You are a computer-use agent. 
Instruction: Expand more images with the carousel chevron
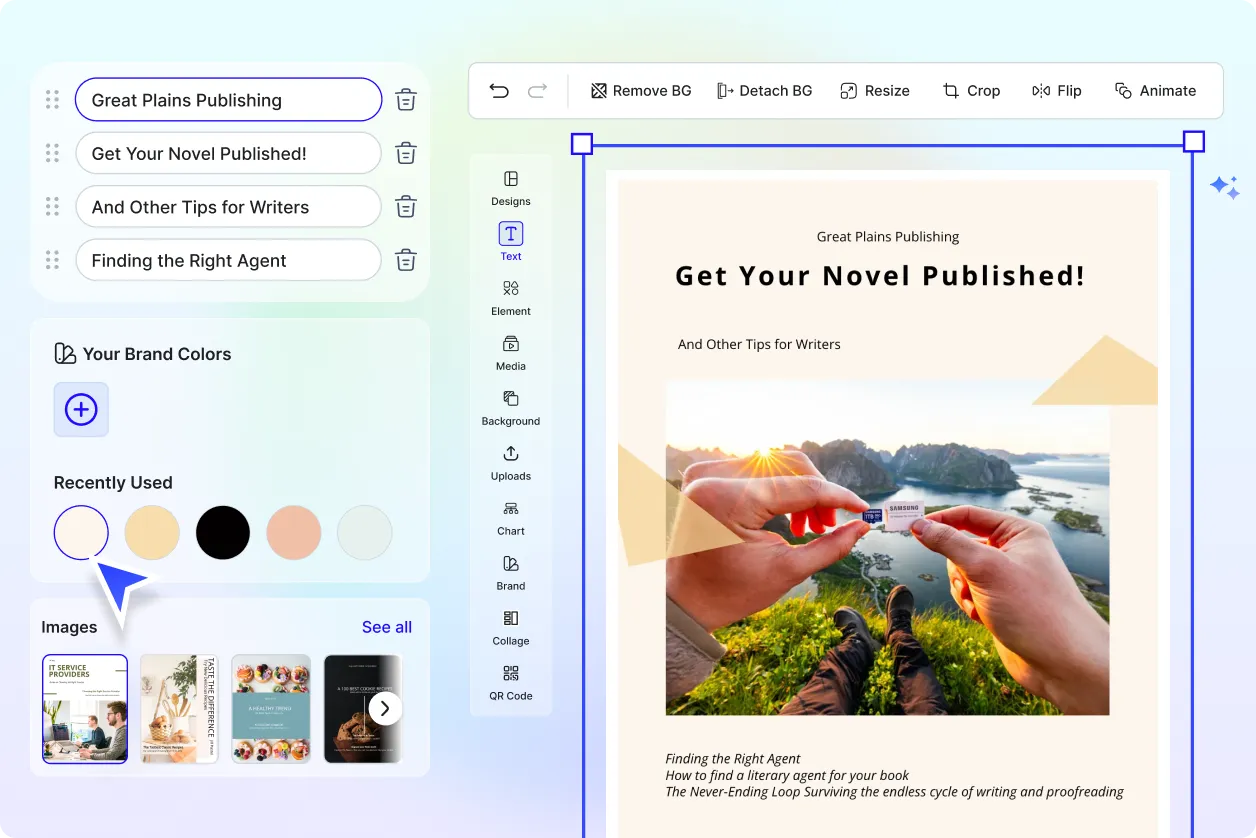pyautogui.click(x=384, y=708)
